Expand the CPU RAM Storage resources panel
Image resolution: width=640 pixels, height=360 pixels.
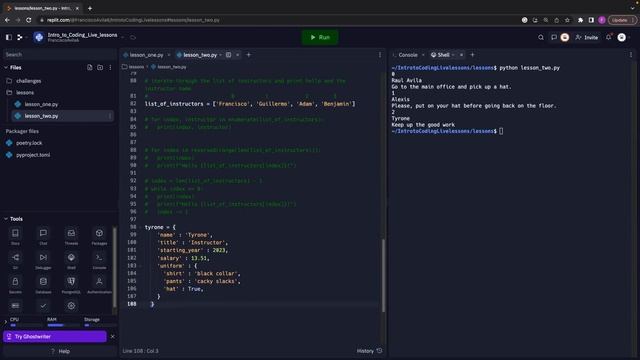[6, 322]
